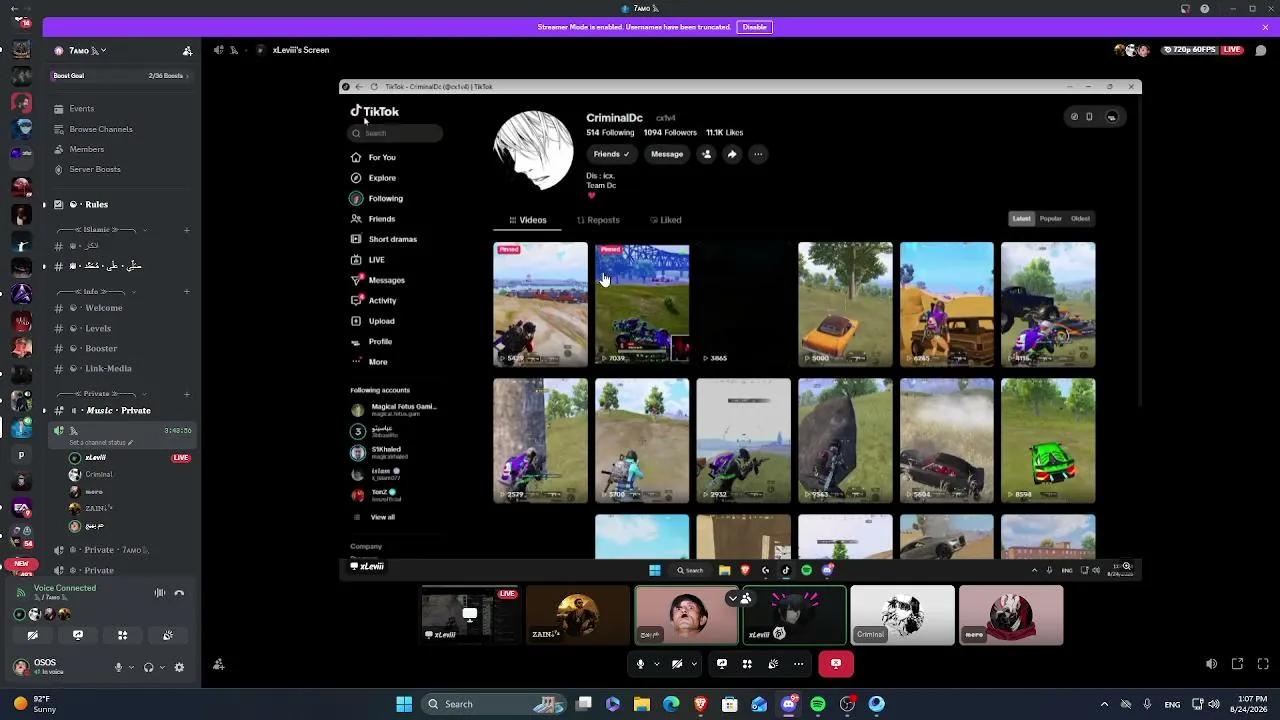
Task: Stop watching stream with red button
Action: [836, 663]
